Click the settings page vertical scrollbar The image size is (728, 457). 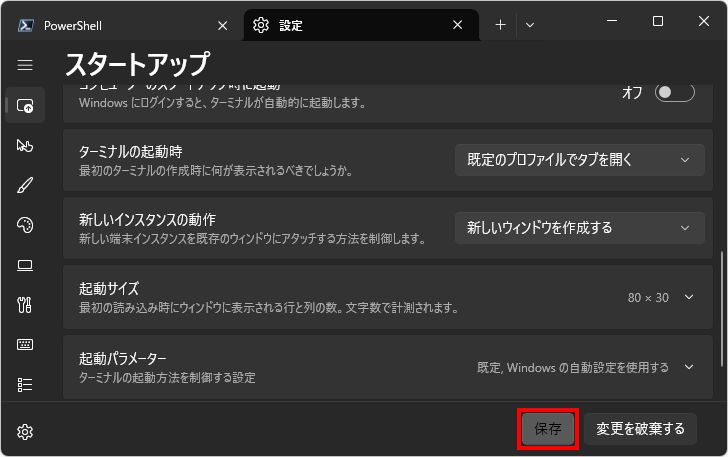722,309
